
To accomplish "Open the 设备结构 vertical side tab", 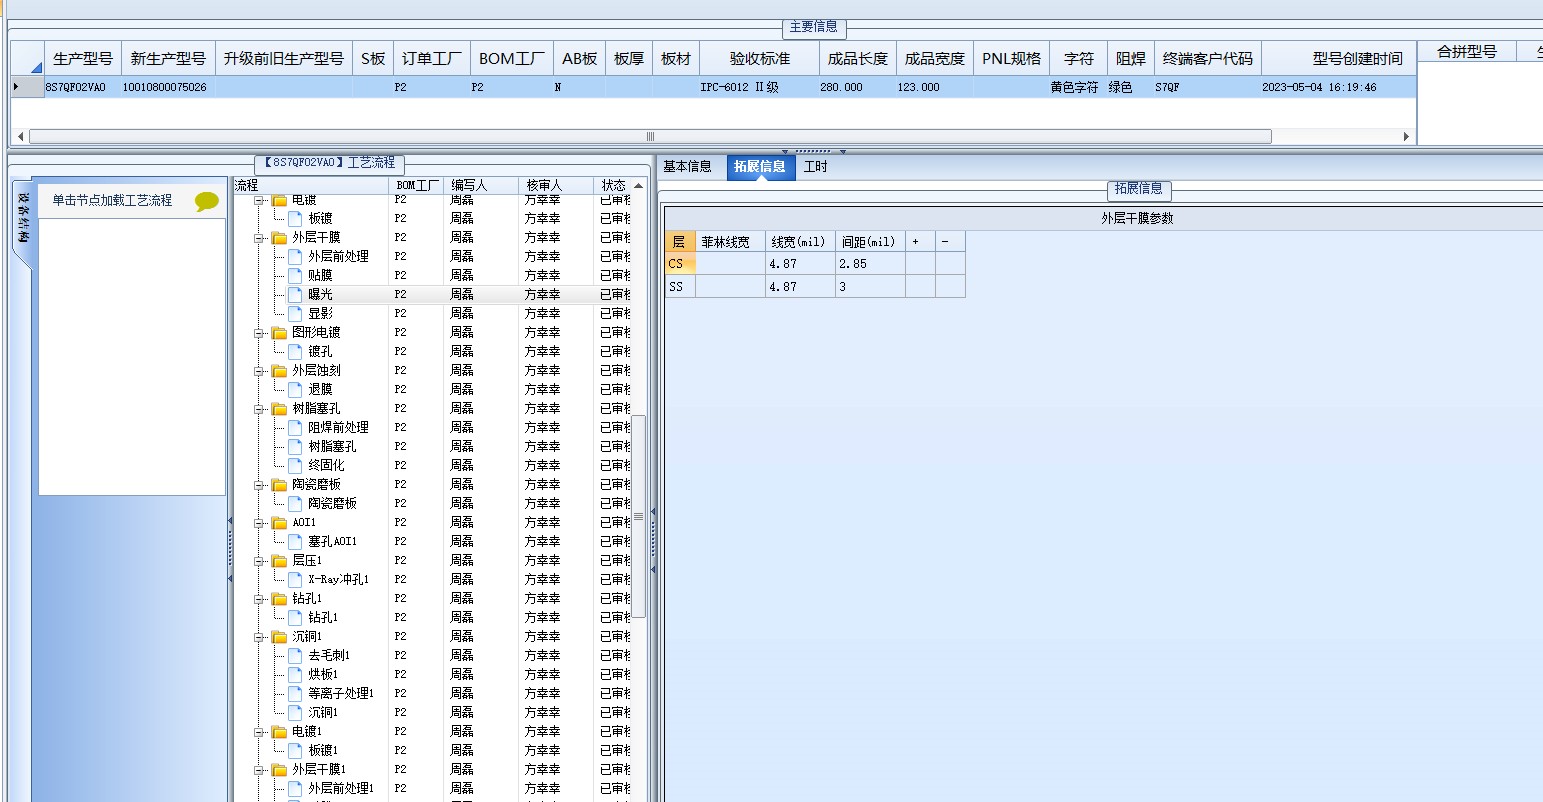I will tap(23, 218).
